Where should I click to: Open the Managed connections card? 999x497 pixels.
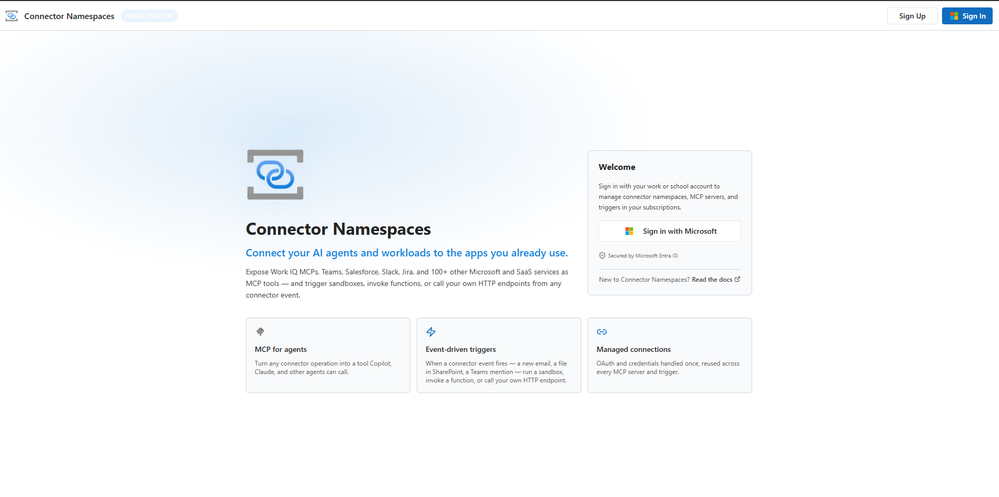pyautogui.click(x=670, y=355)
